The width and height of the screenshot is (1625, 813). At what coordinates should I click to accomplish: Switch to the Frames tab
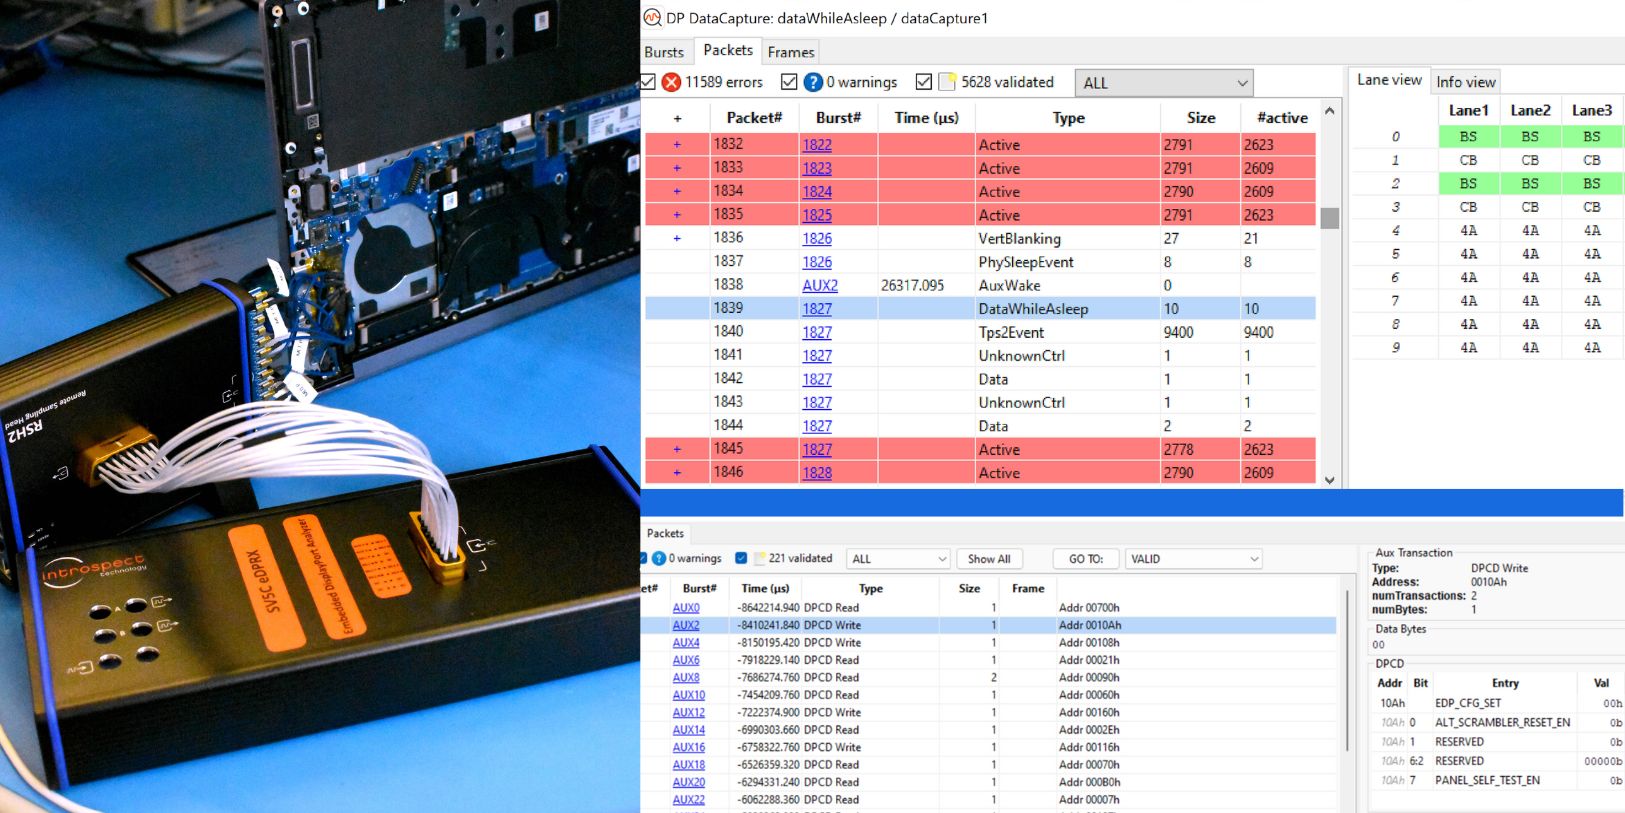point(791,52)
